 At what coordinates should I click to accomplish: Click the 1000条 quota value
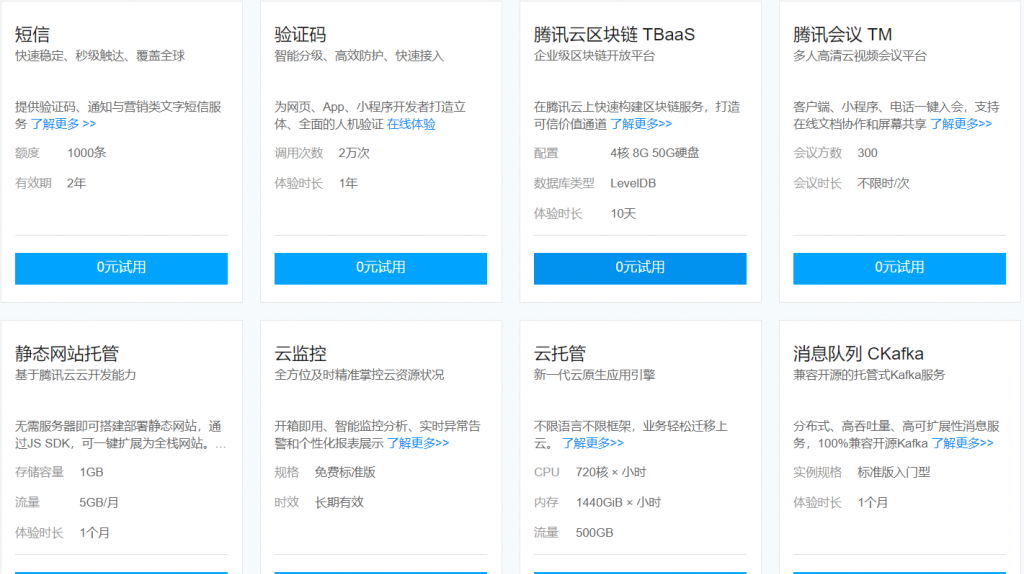(87, 153)
